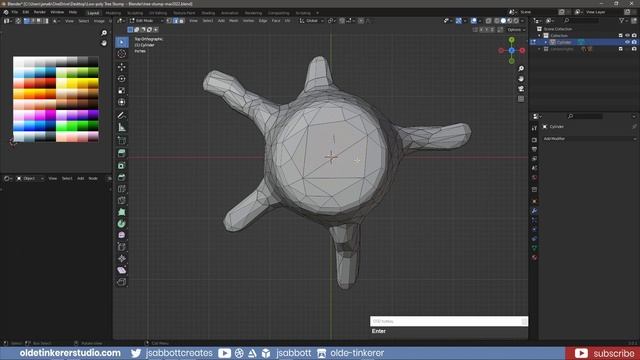Open the Add Modifier dropdown
Image resolution: width=640 pixels, height=360 pixels.
(x=589, y=139)
